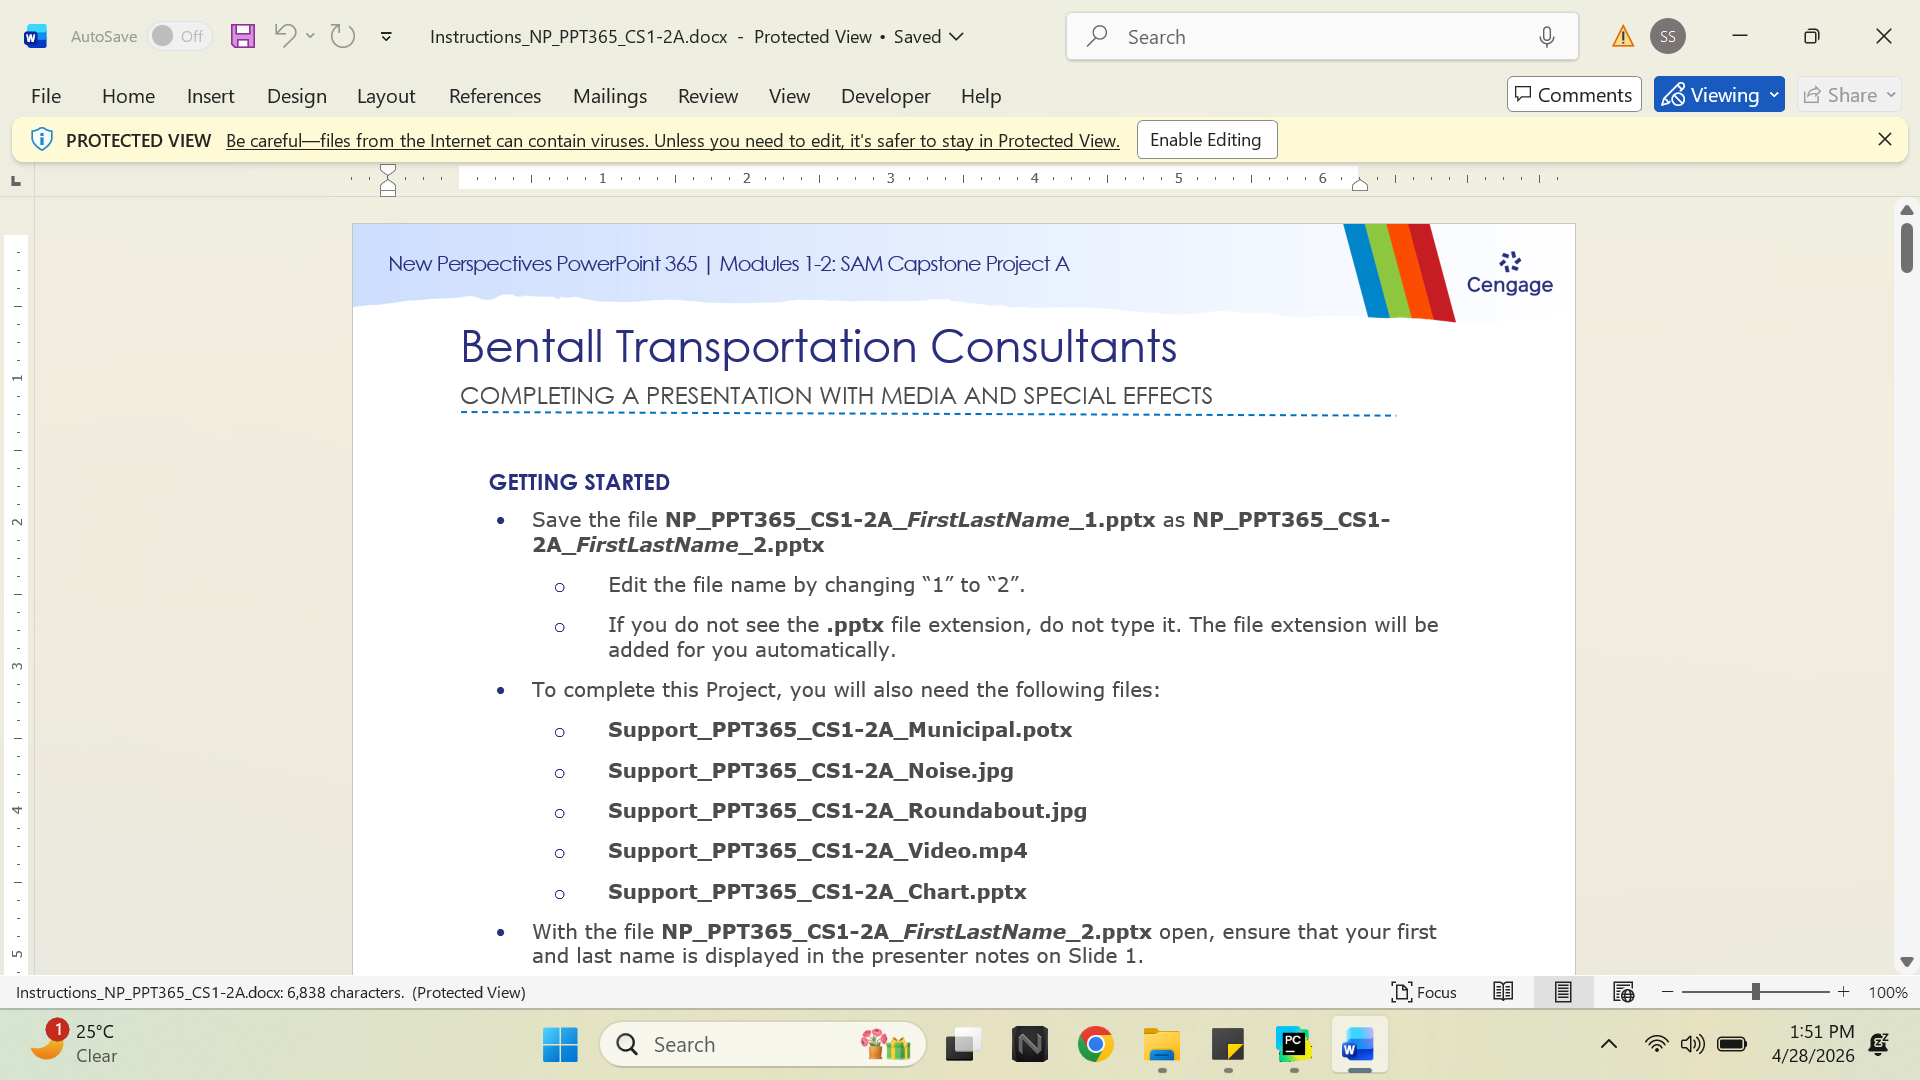Open the Help tab
The width and height of the screenshot is (1920, 1080).
click(x=981, y=96)
